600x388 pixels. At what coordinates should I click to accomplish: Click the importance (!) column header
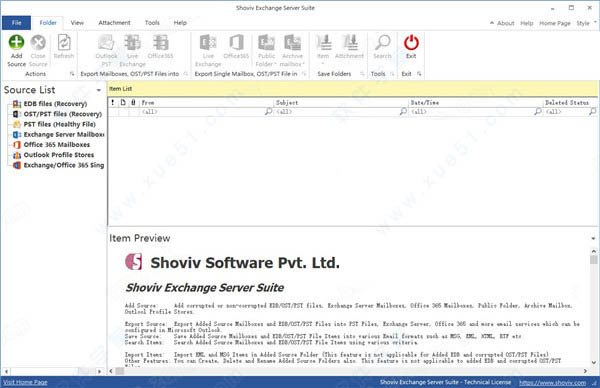coord(112,102)
